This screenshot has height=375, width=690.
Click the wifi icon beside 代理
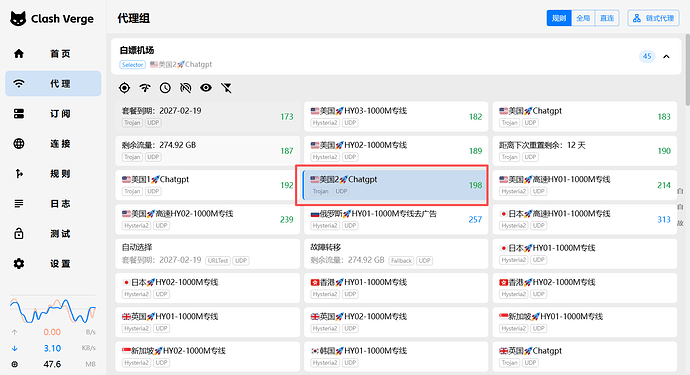[19, 84]
